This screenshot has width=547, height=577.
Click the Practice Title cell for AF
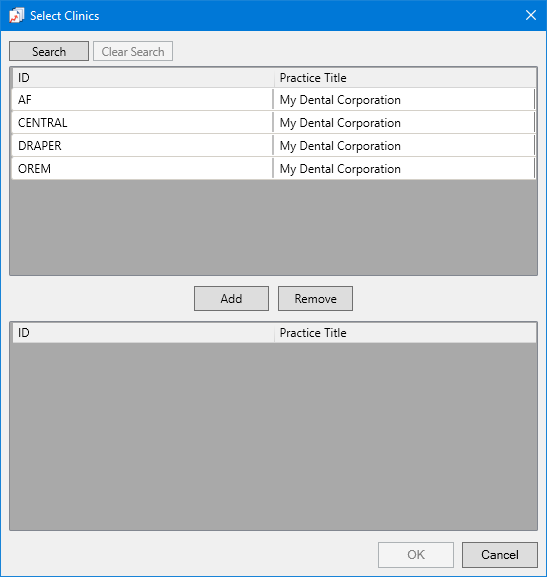click(x=404, y=99)
